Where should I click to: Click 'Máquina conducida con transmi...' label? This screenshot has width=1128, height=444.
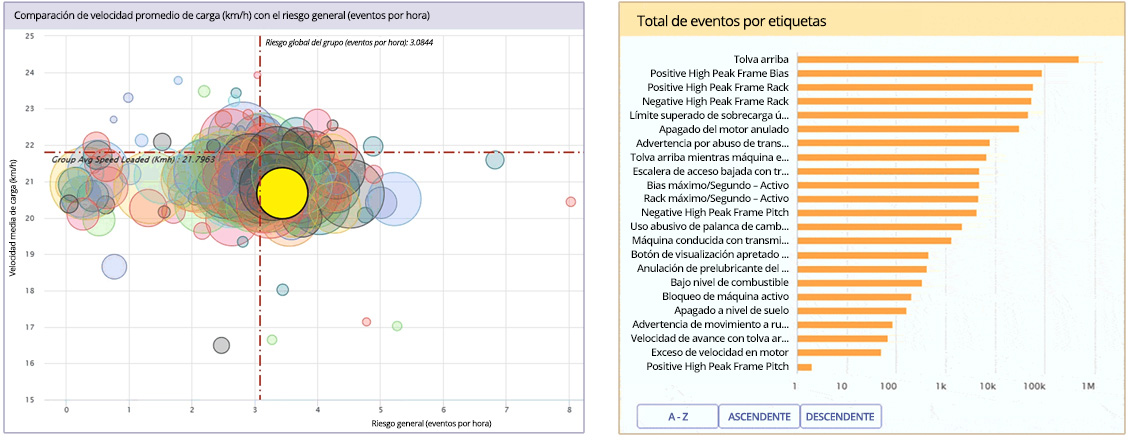pos(710,240)
